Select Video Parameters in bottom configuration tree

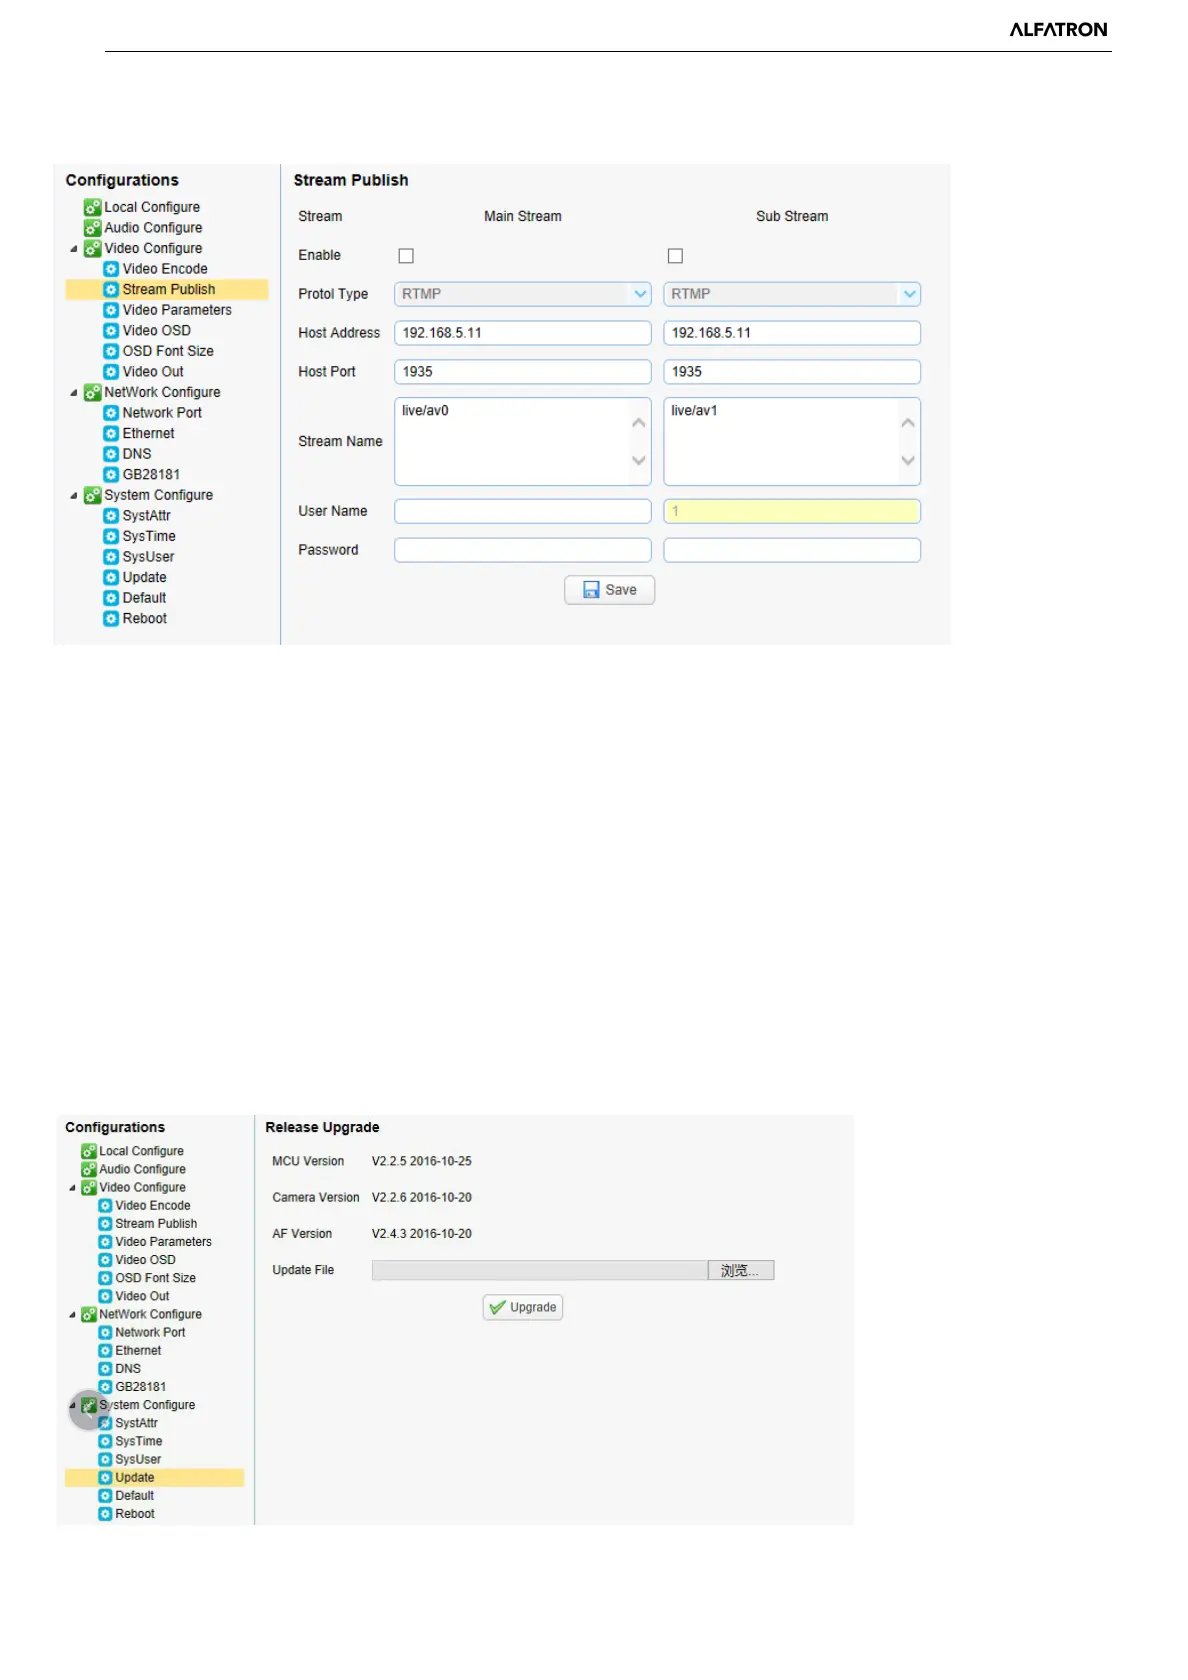(163, 1242)
